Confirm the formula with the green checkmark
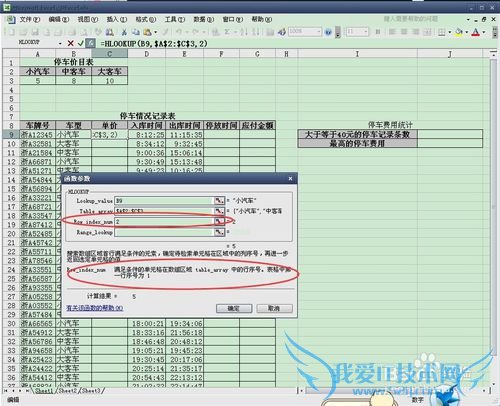This screenshot has width=500, height=406. (80, 43)
